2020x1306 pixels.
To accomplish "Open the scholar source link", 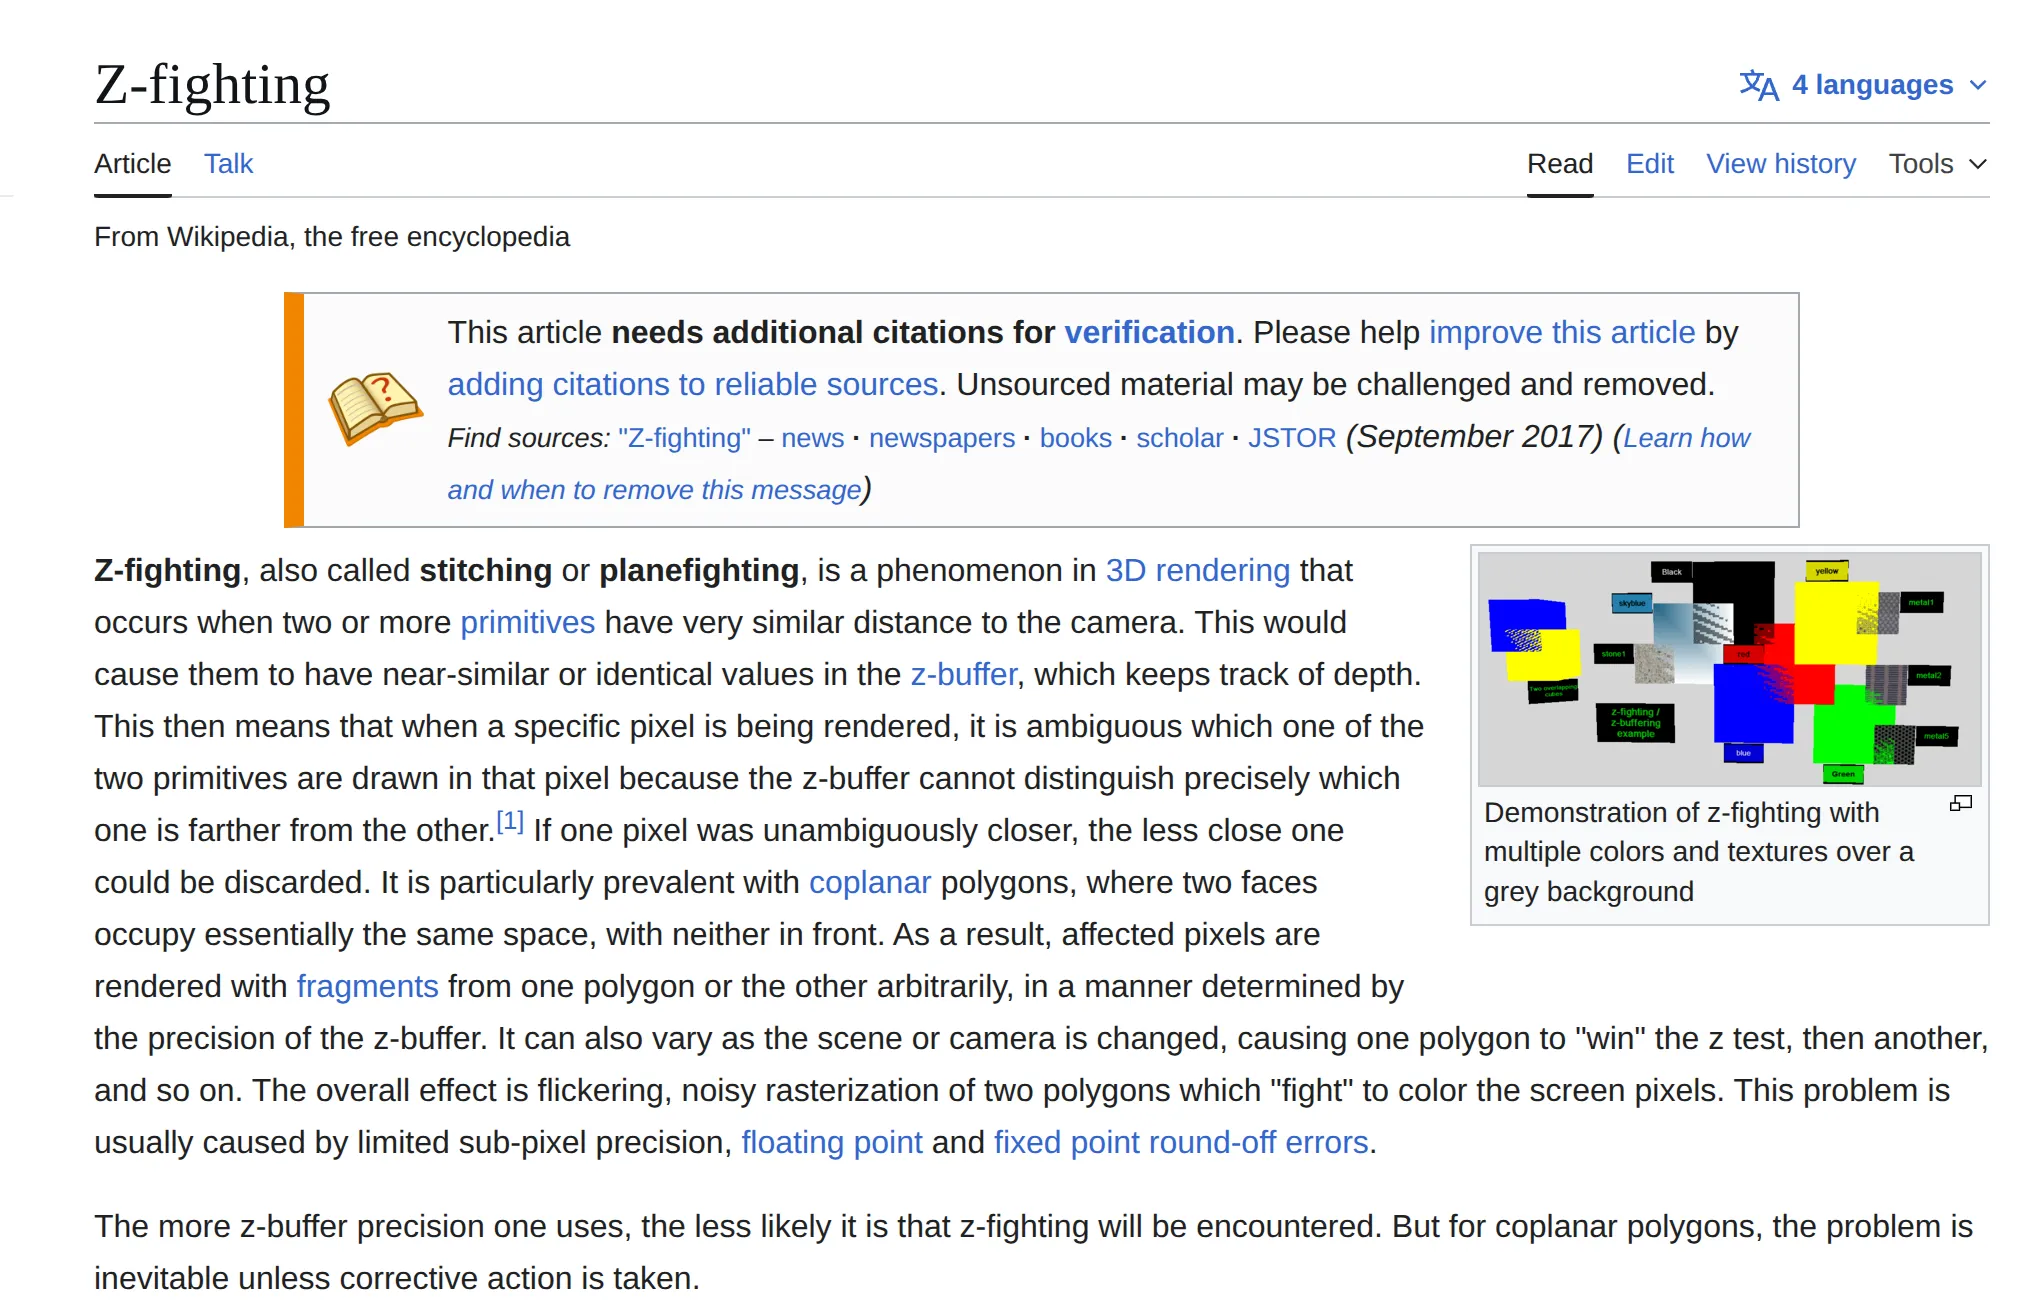I will [x=1180, y=437].
